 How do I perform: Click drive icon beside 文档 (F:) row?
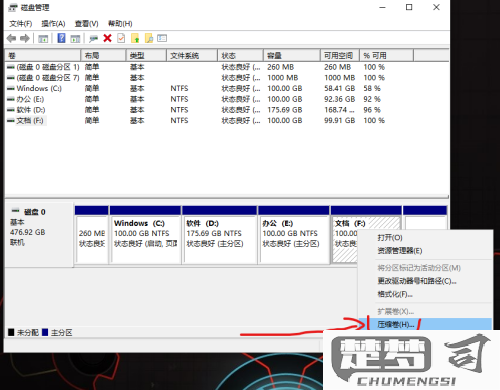11,121
